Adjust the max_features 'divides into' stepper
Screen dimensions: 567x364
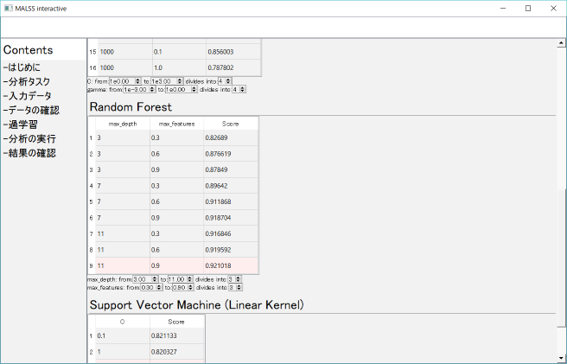239,287
